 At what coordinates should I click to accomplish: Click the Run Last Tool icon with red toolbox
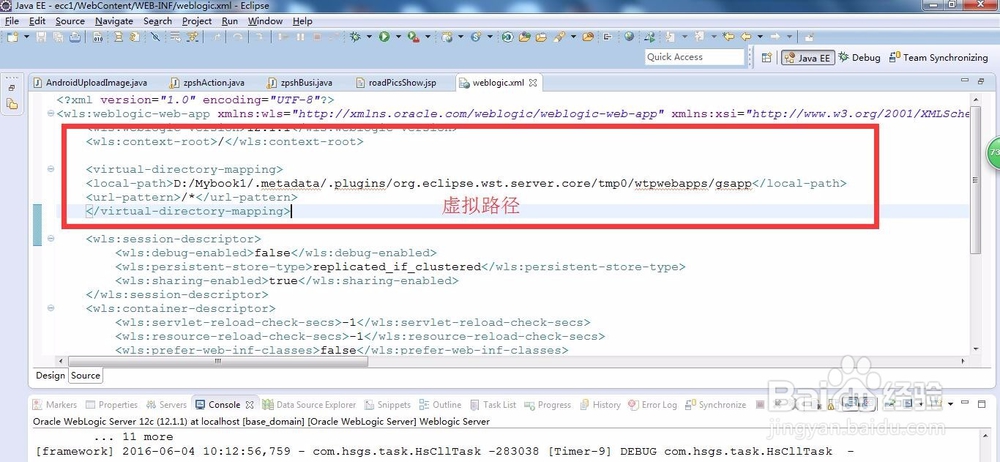click(x=413, y=37)
